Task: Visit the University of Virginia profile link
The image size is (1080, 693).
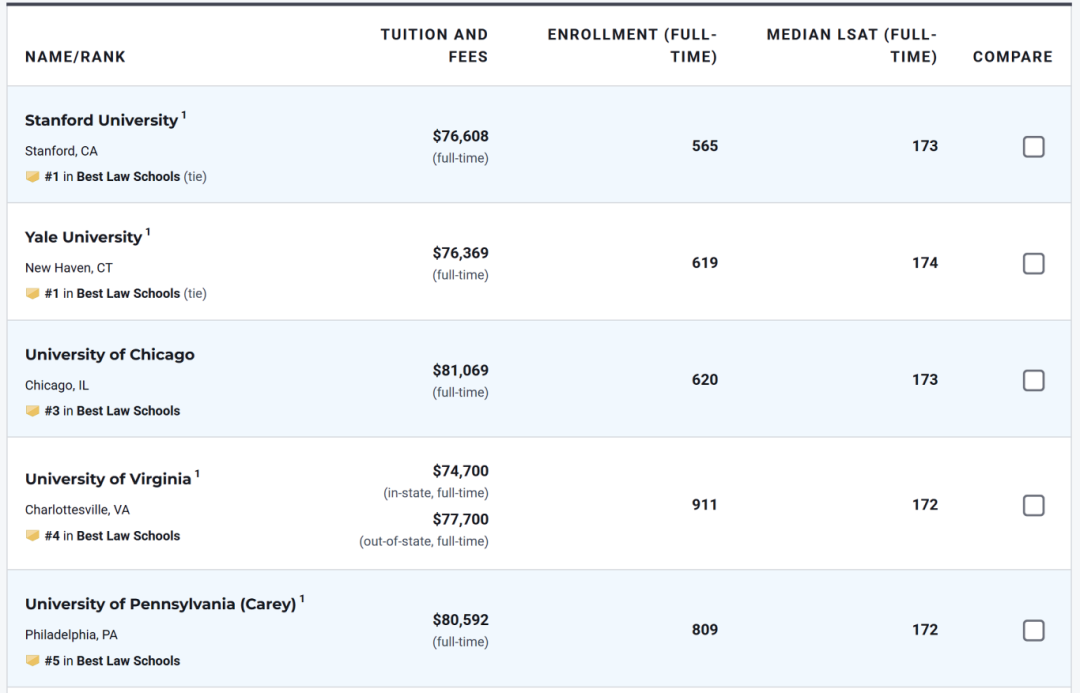Action: pyautogui.click(x=108, y=479)
